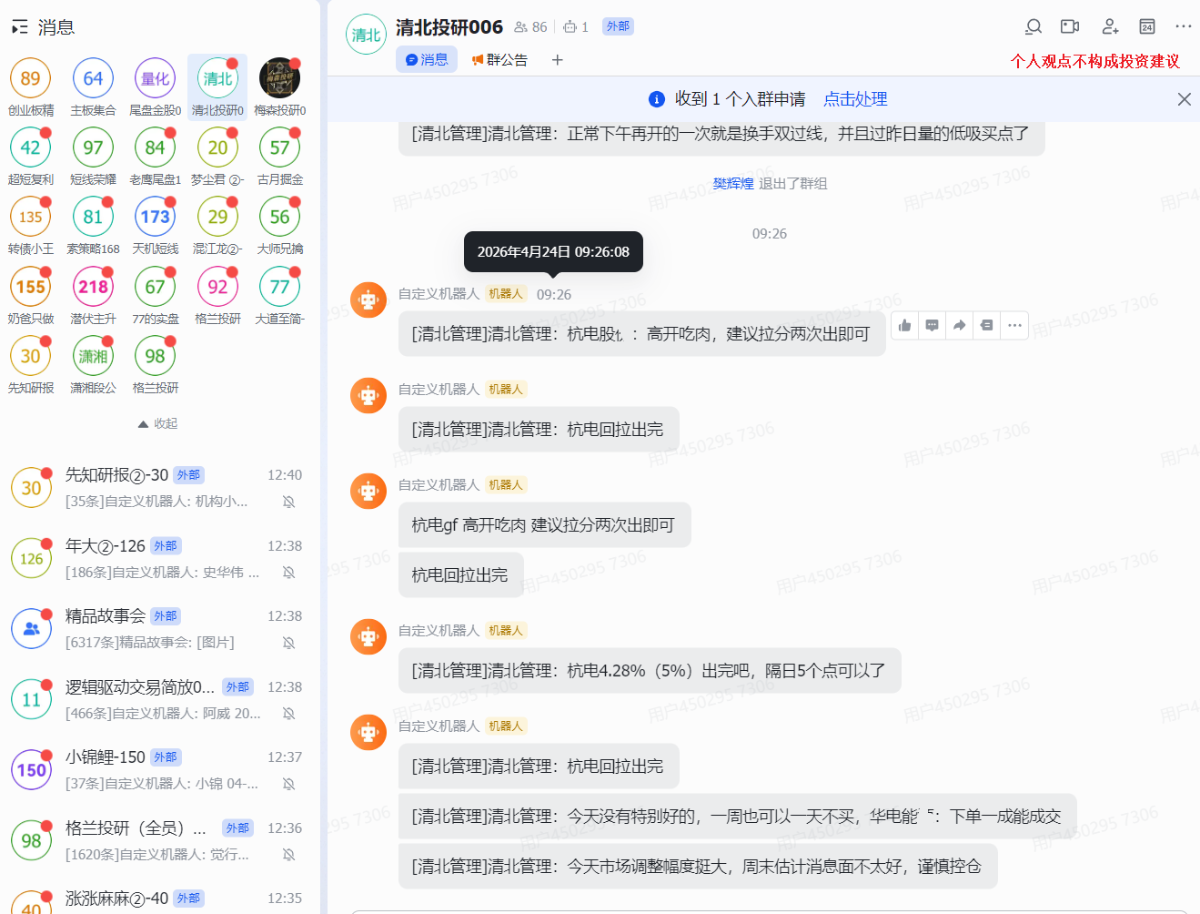The image size is (1200, 914).
Task: Collapse the pinned chats with 收起
Action: pyautogui.click(x=158, y=424)
